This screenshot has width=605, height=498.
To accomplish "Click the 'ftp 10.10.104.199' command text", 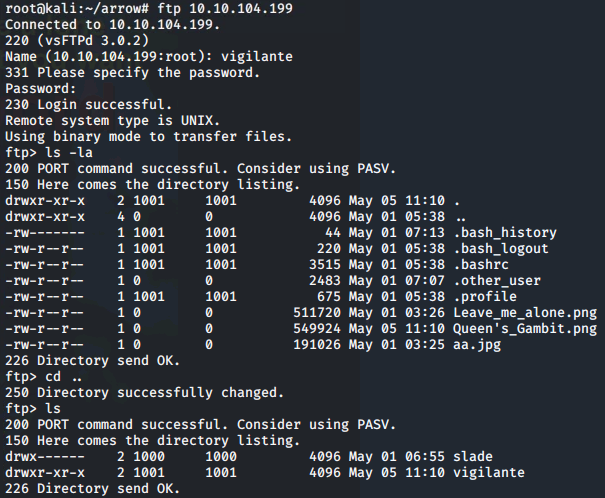I will (225, 8).
